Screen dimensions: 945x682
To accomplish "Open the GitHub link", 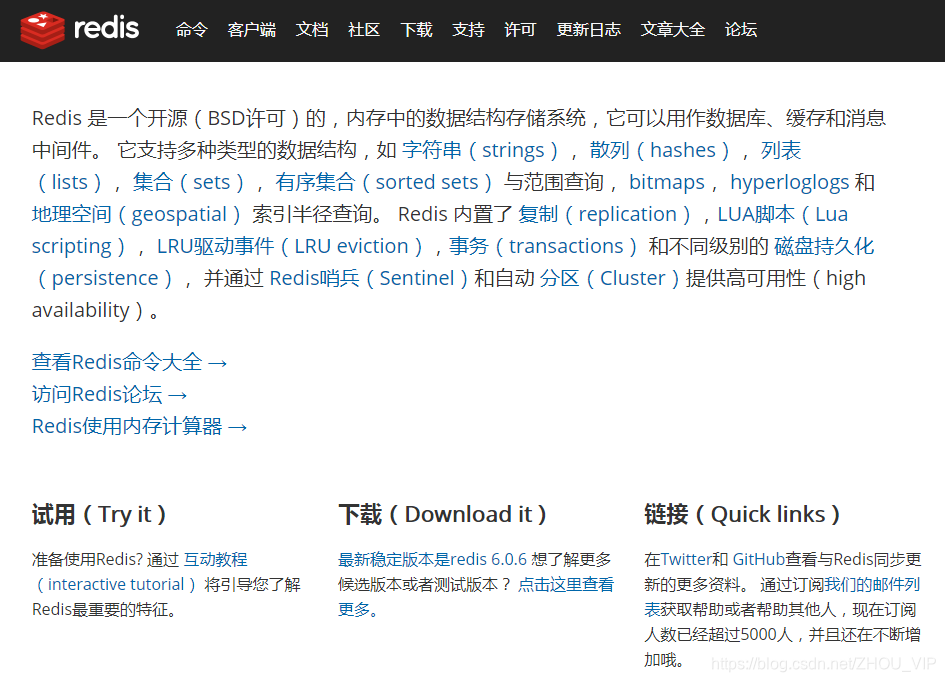I will coord(759,560).
